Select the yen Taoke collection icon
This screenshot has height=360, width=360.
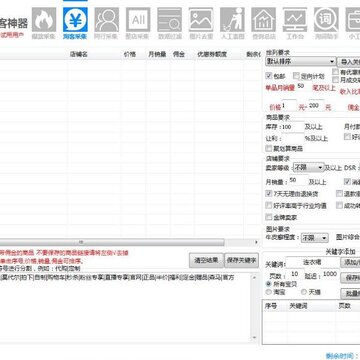(x=75, y=20)
